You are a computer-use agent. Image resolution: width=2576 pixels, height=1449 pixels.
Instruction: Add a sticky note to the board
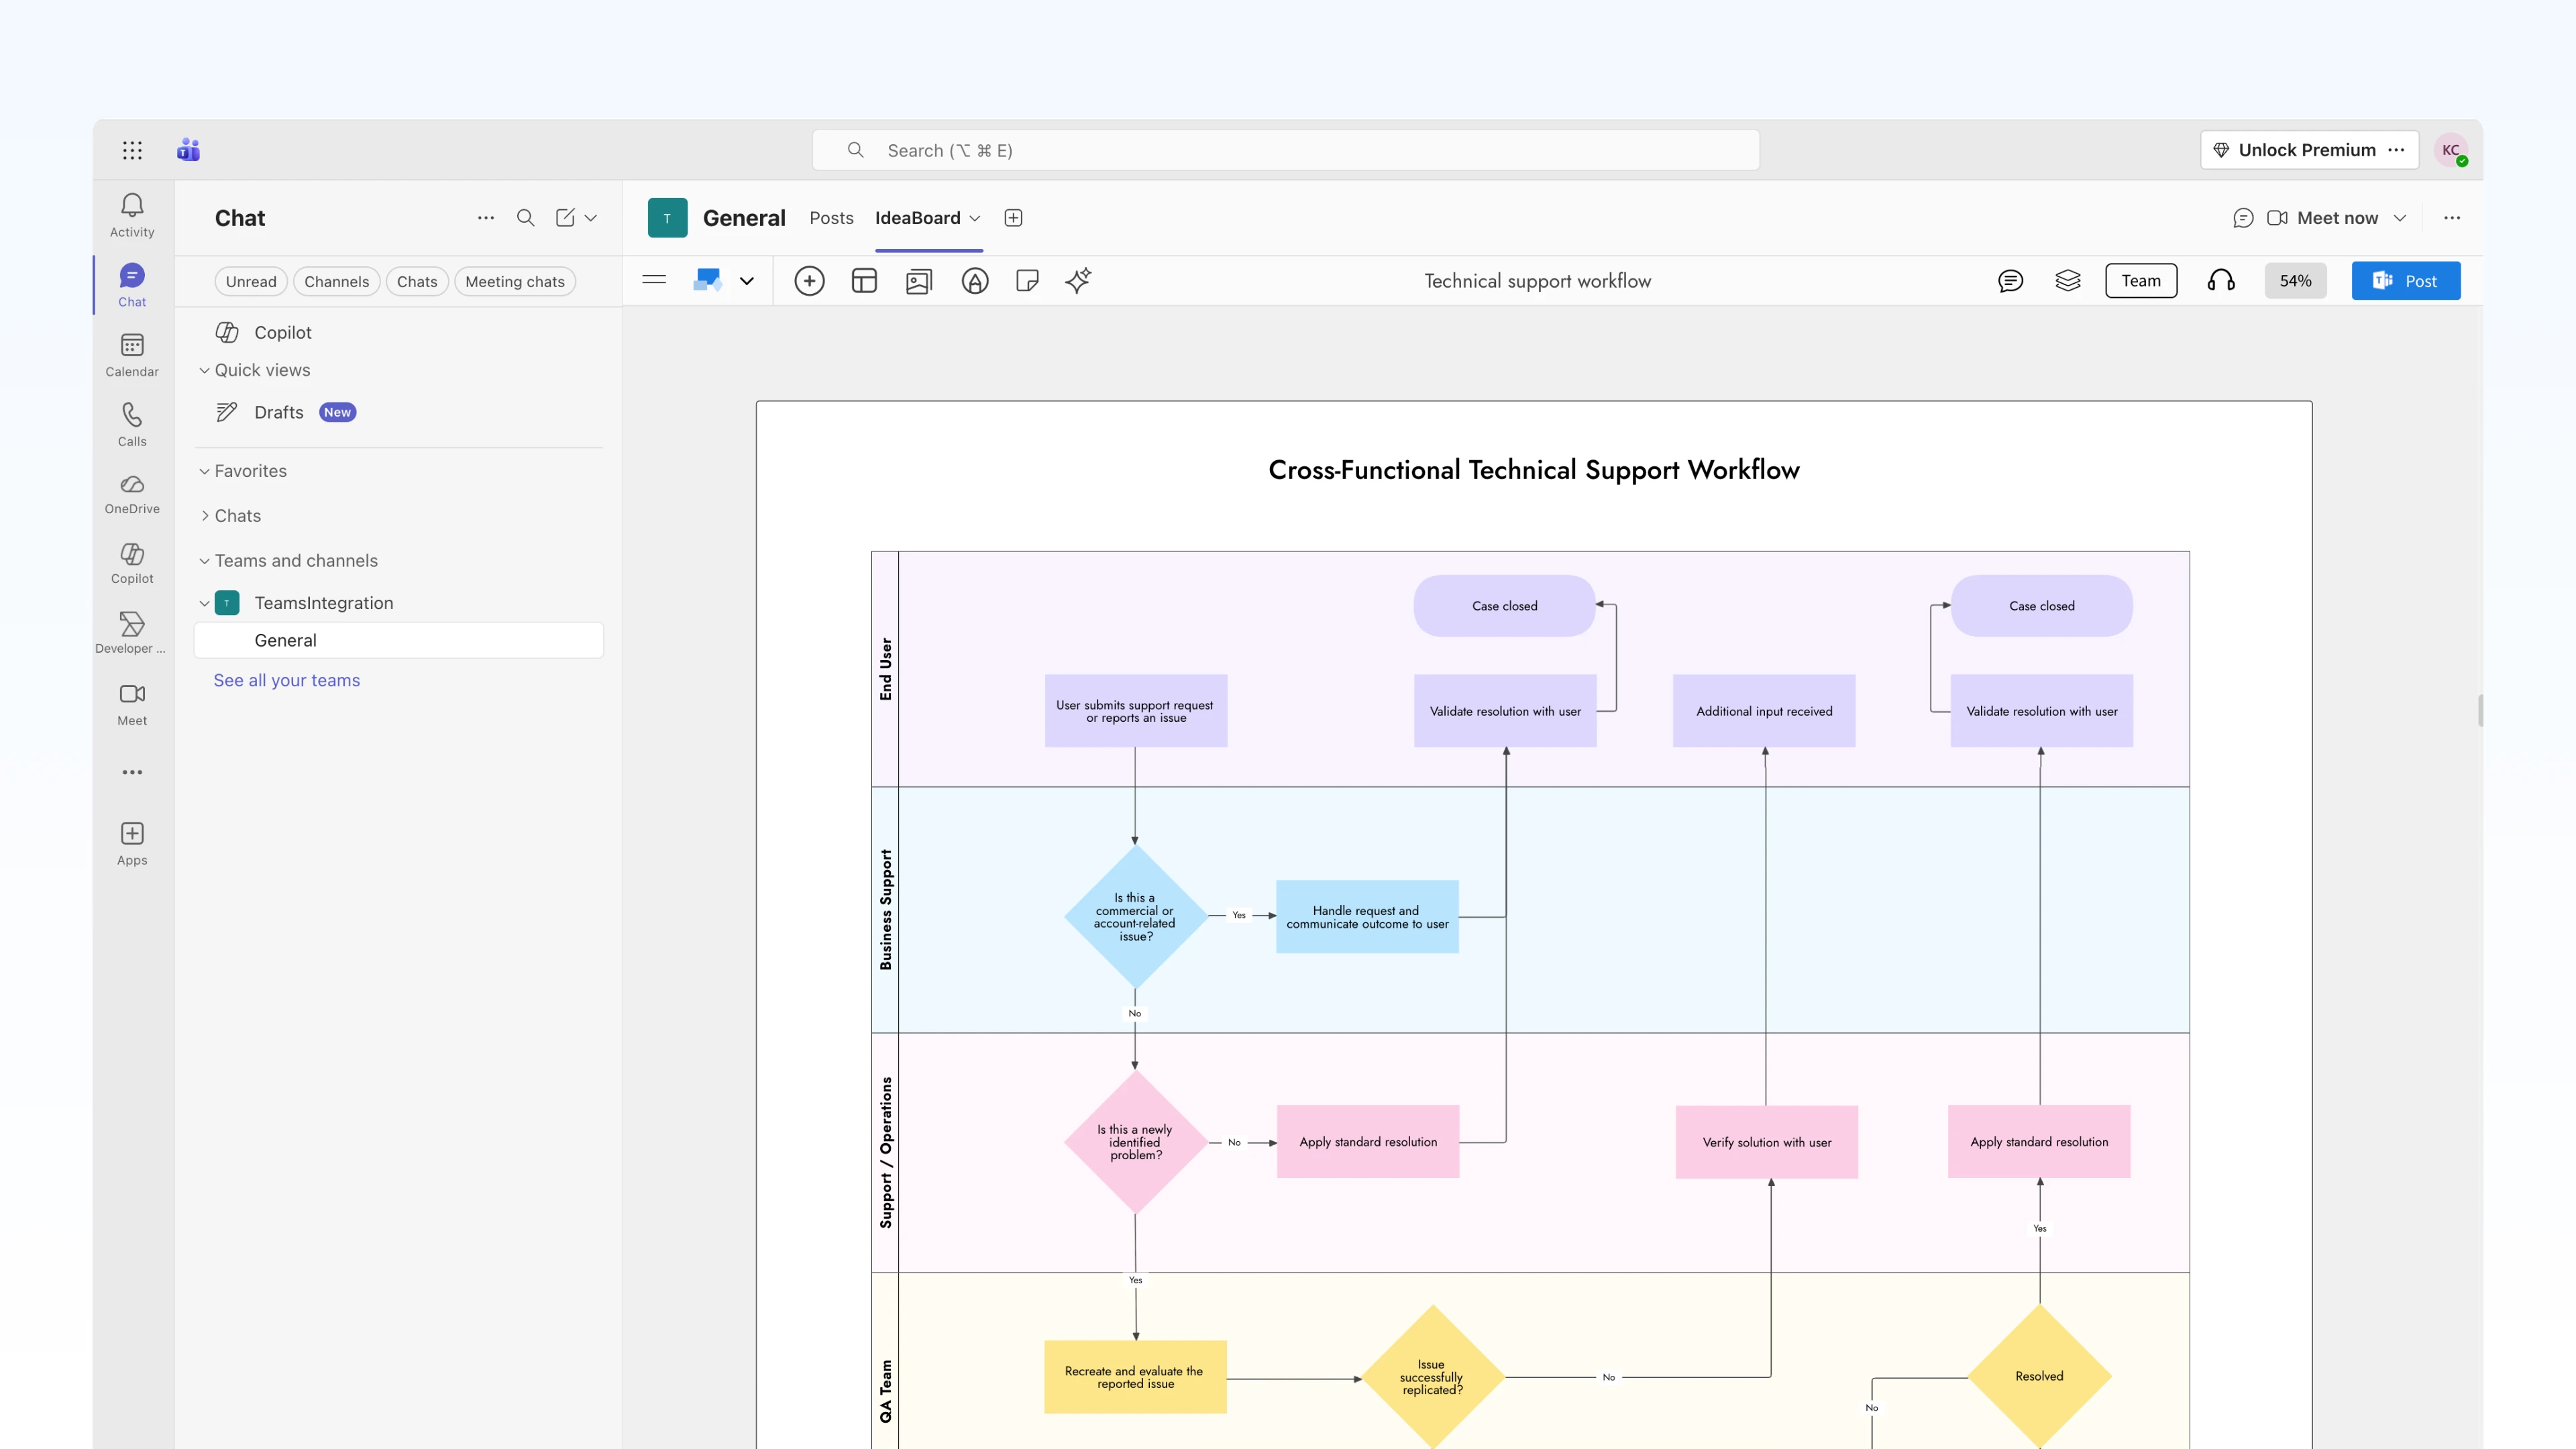click(x=1027, y=281)
